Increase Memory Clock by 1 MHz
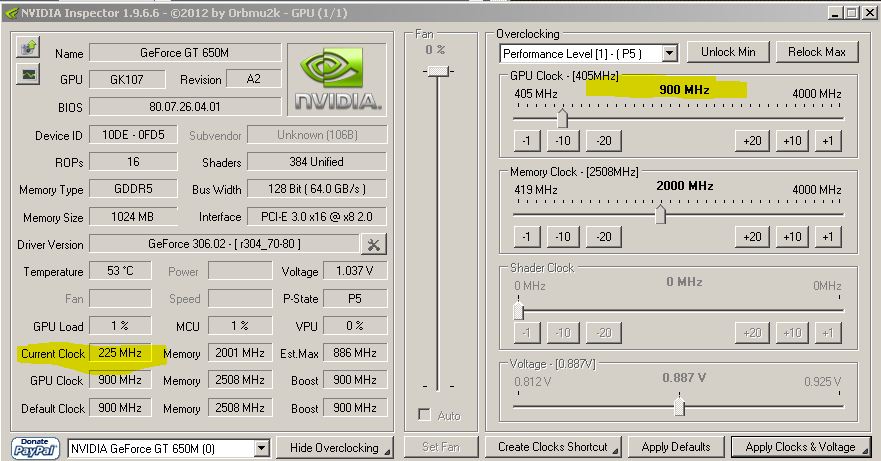Image resolution: width=881 pixels, height=461 pixels. pyautogui.click(x=828, y=237)
